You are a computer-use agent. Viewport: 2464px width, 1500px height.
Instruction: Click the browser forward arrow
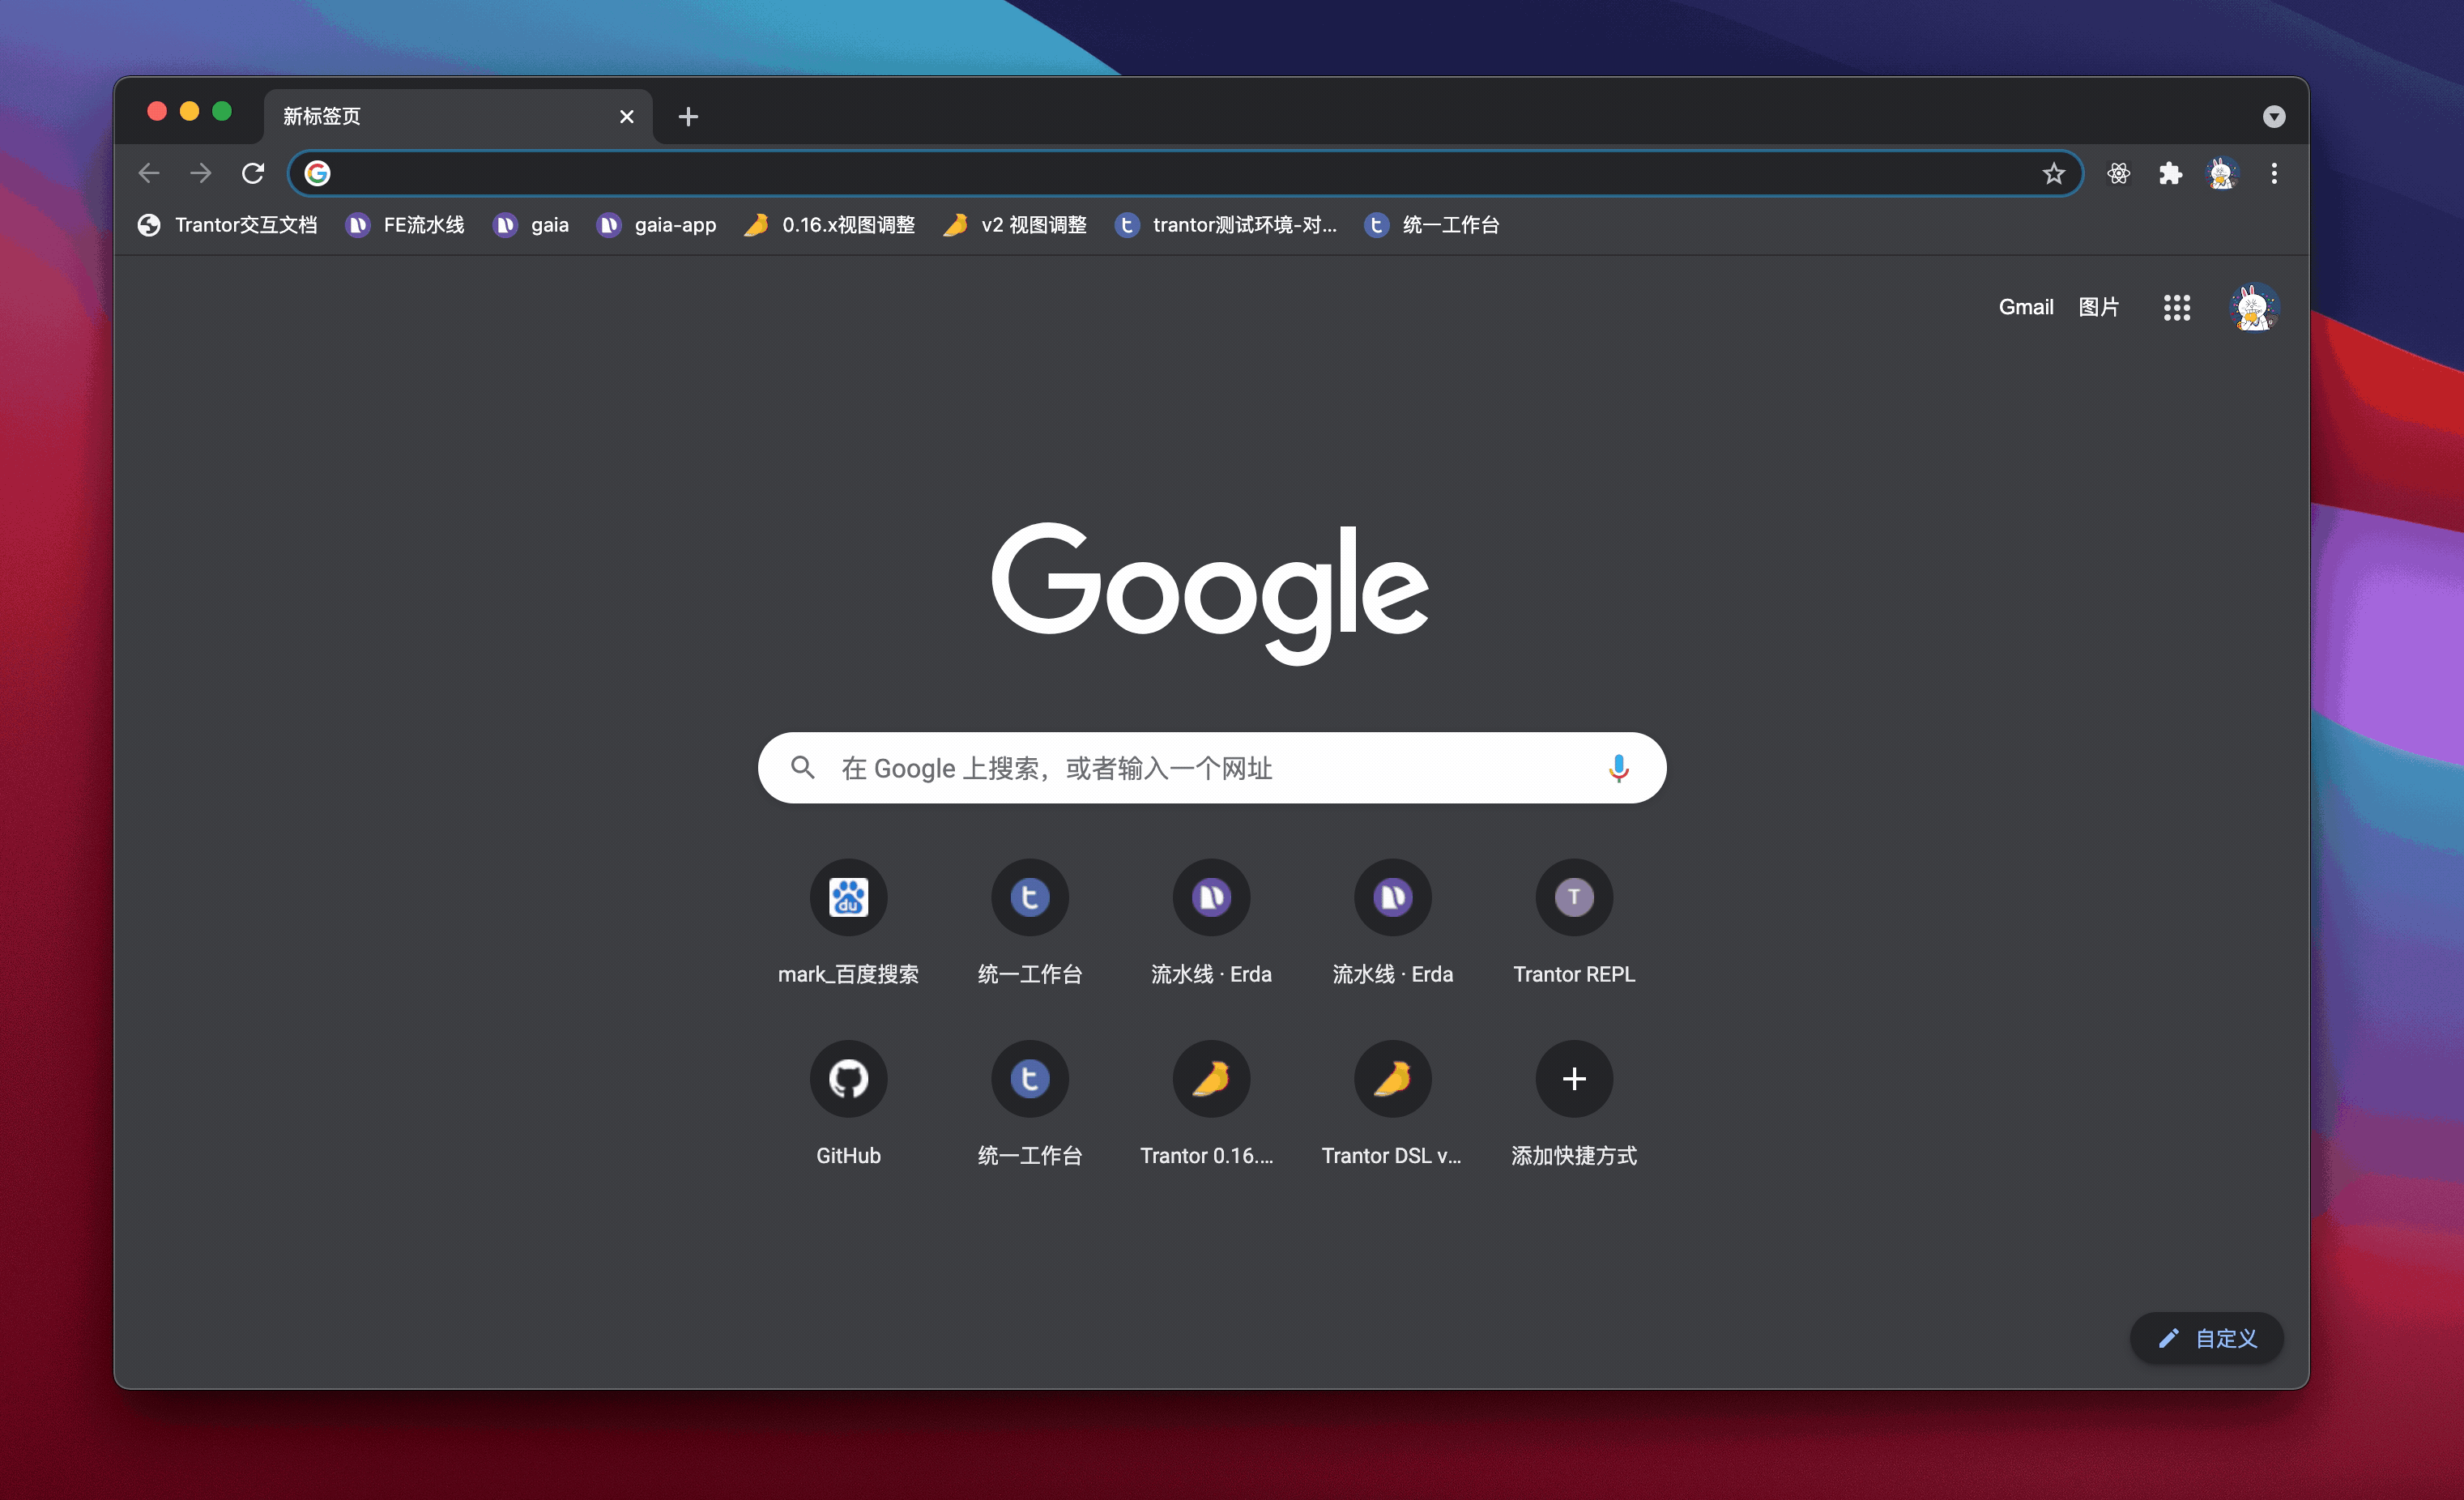pos(201,173)
